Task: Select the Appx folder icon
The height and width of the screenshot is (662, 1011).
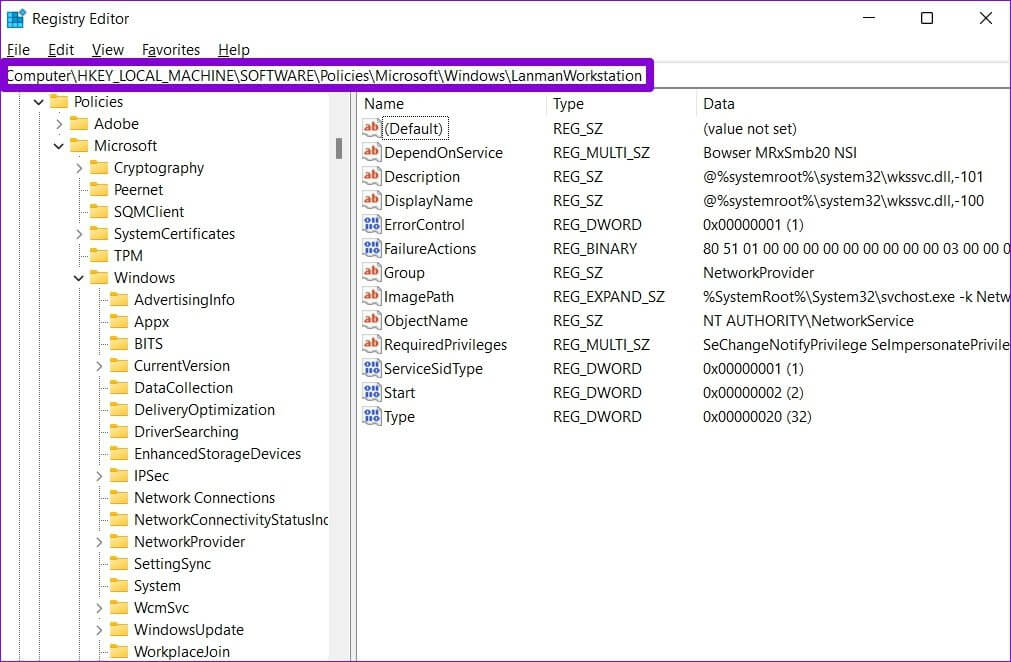Action: click(x=119, y=321)
